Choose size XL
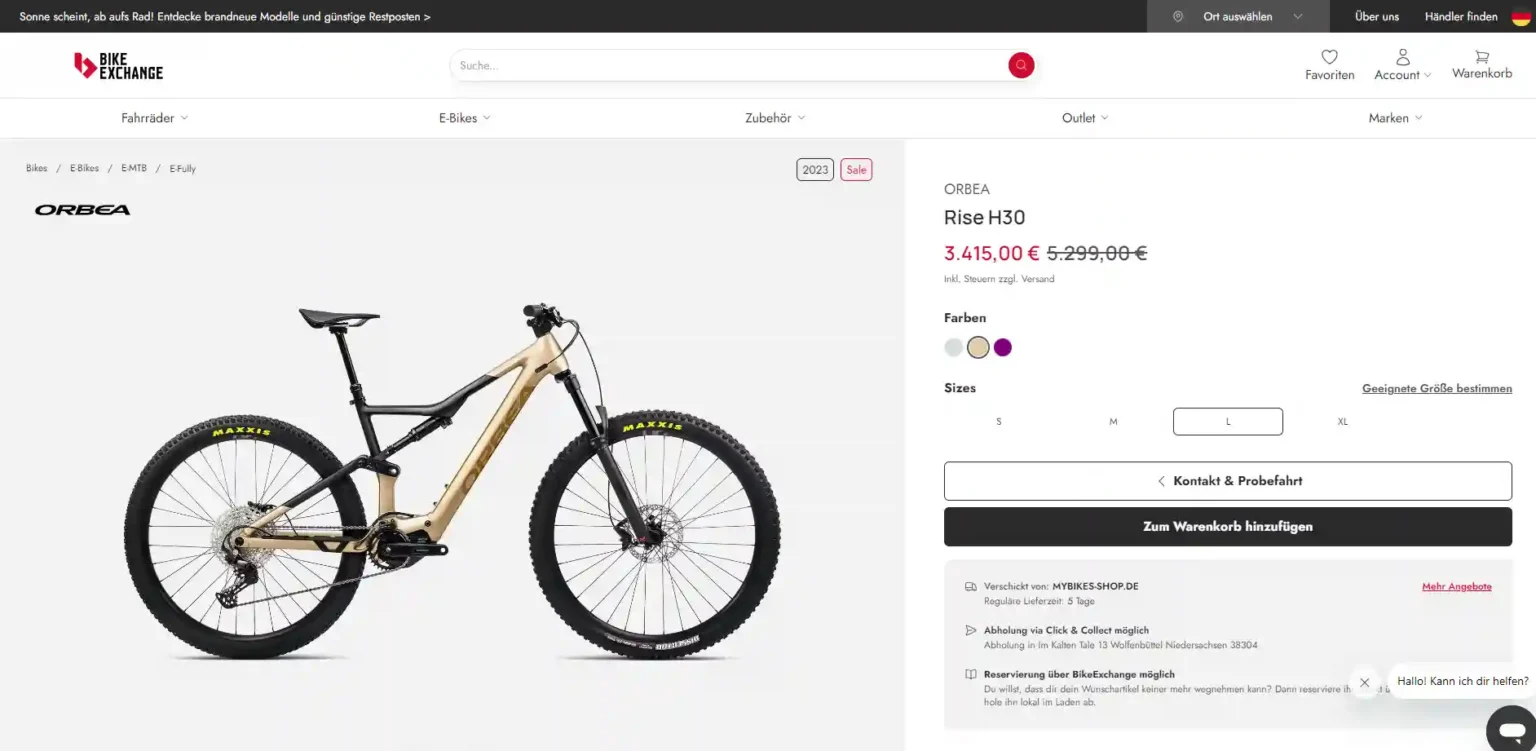The height and width of the screenshot is (751, 1536). 1342,422
